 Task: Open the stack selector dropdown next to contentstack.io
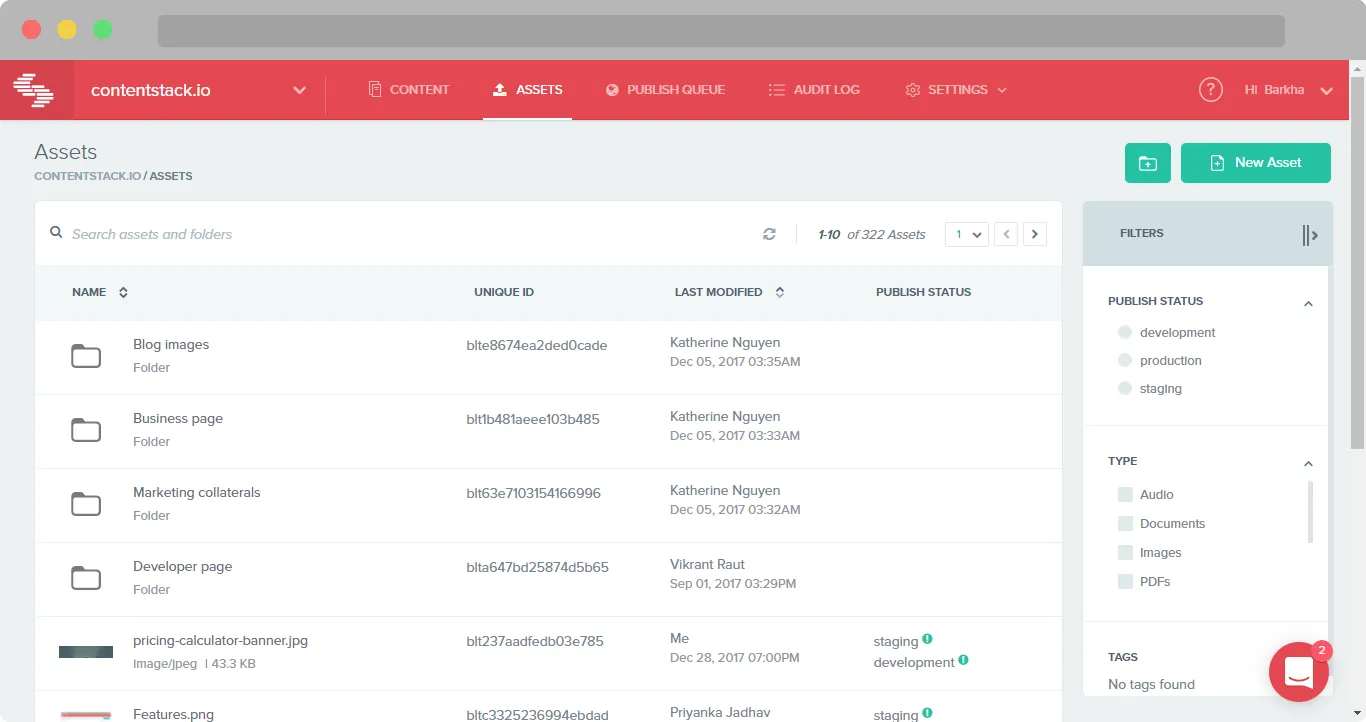tap(299, 90)
